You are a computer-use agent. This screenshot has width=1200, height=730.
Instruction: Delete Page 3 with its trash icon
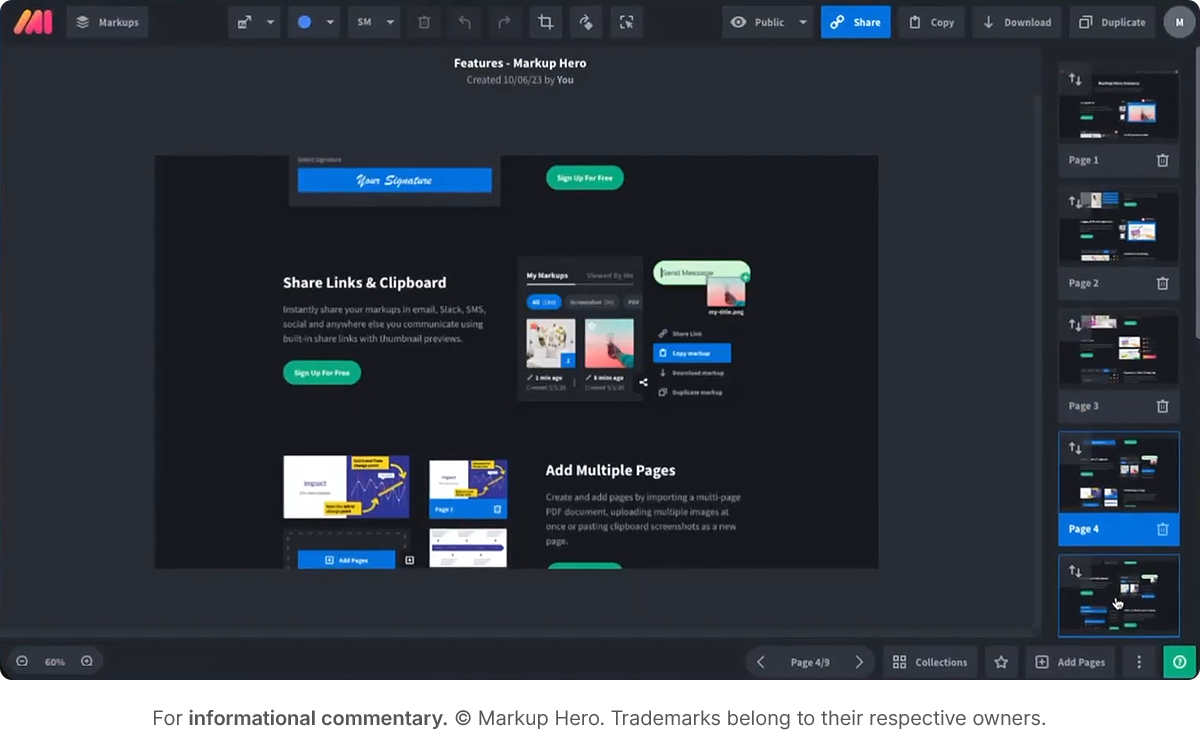1162,406
